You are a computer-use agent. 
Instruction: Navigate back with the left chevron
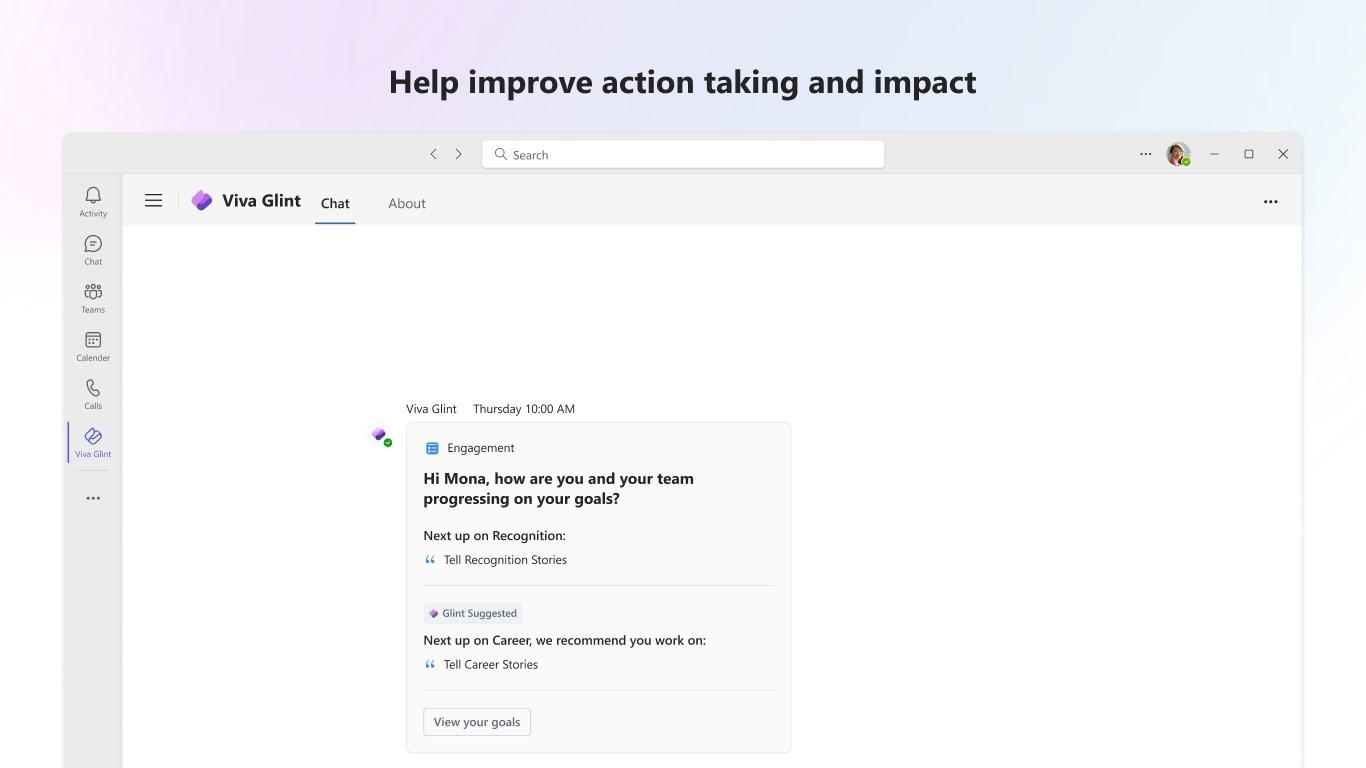click(x=433, y=154)
